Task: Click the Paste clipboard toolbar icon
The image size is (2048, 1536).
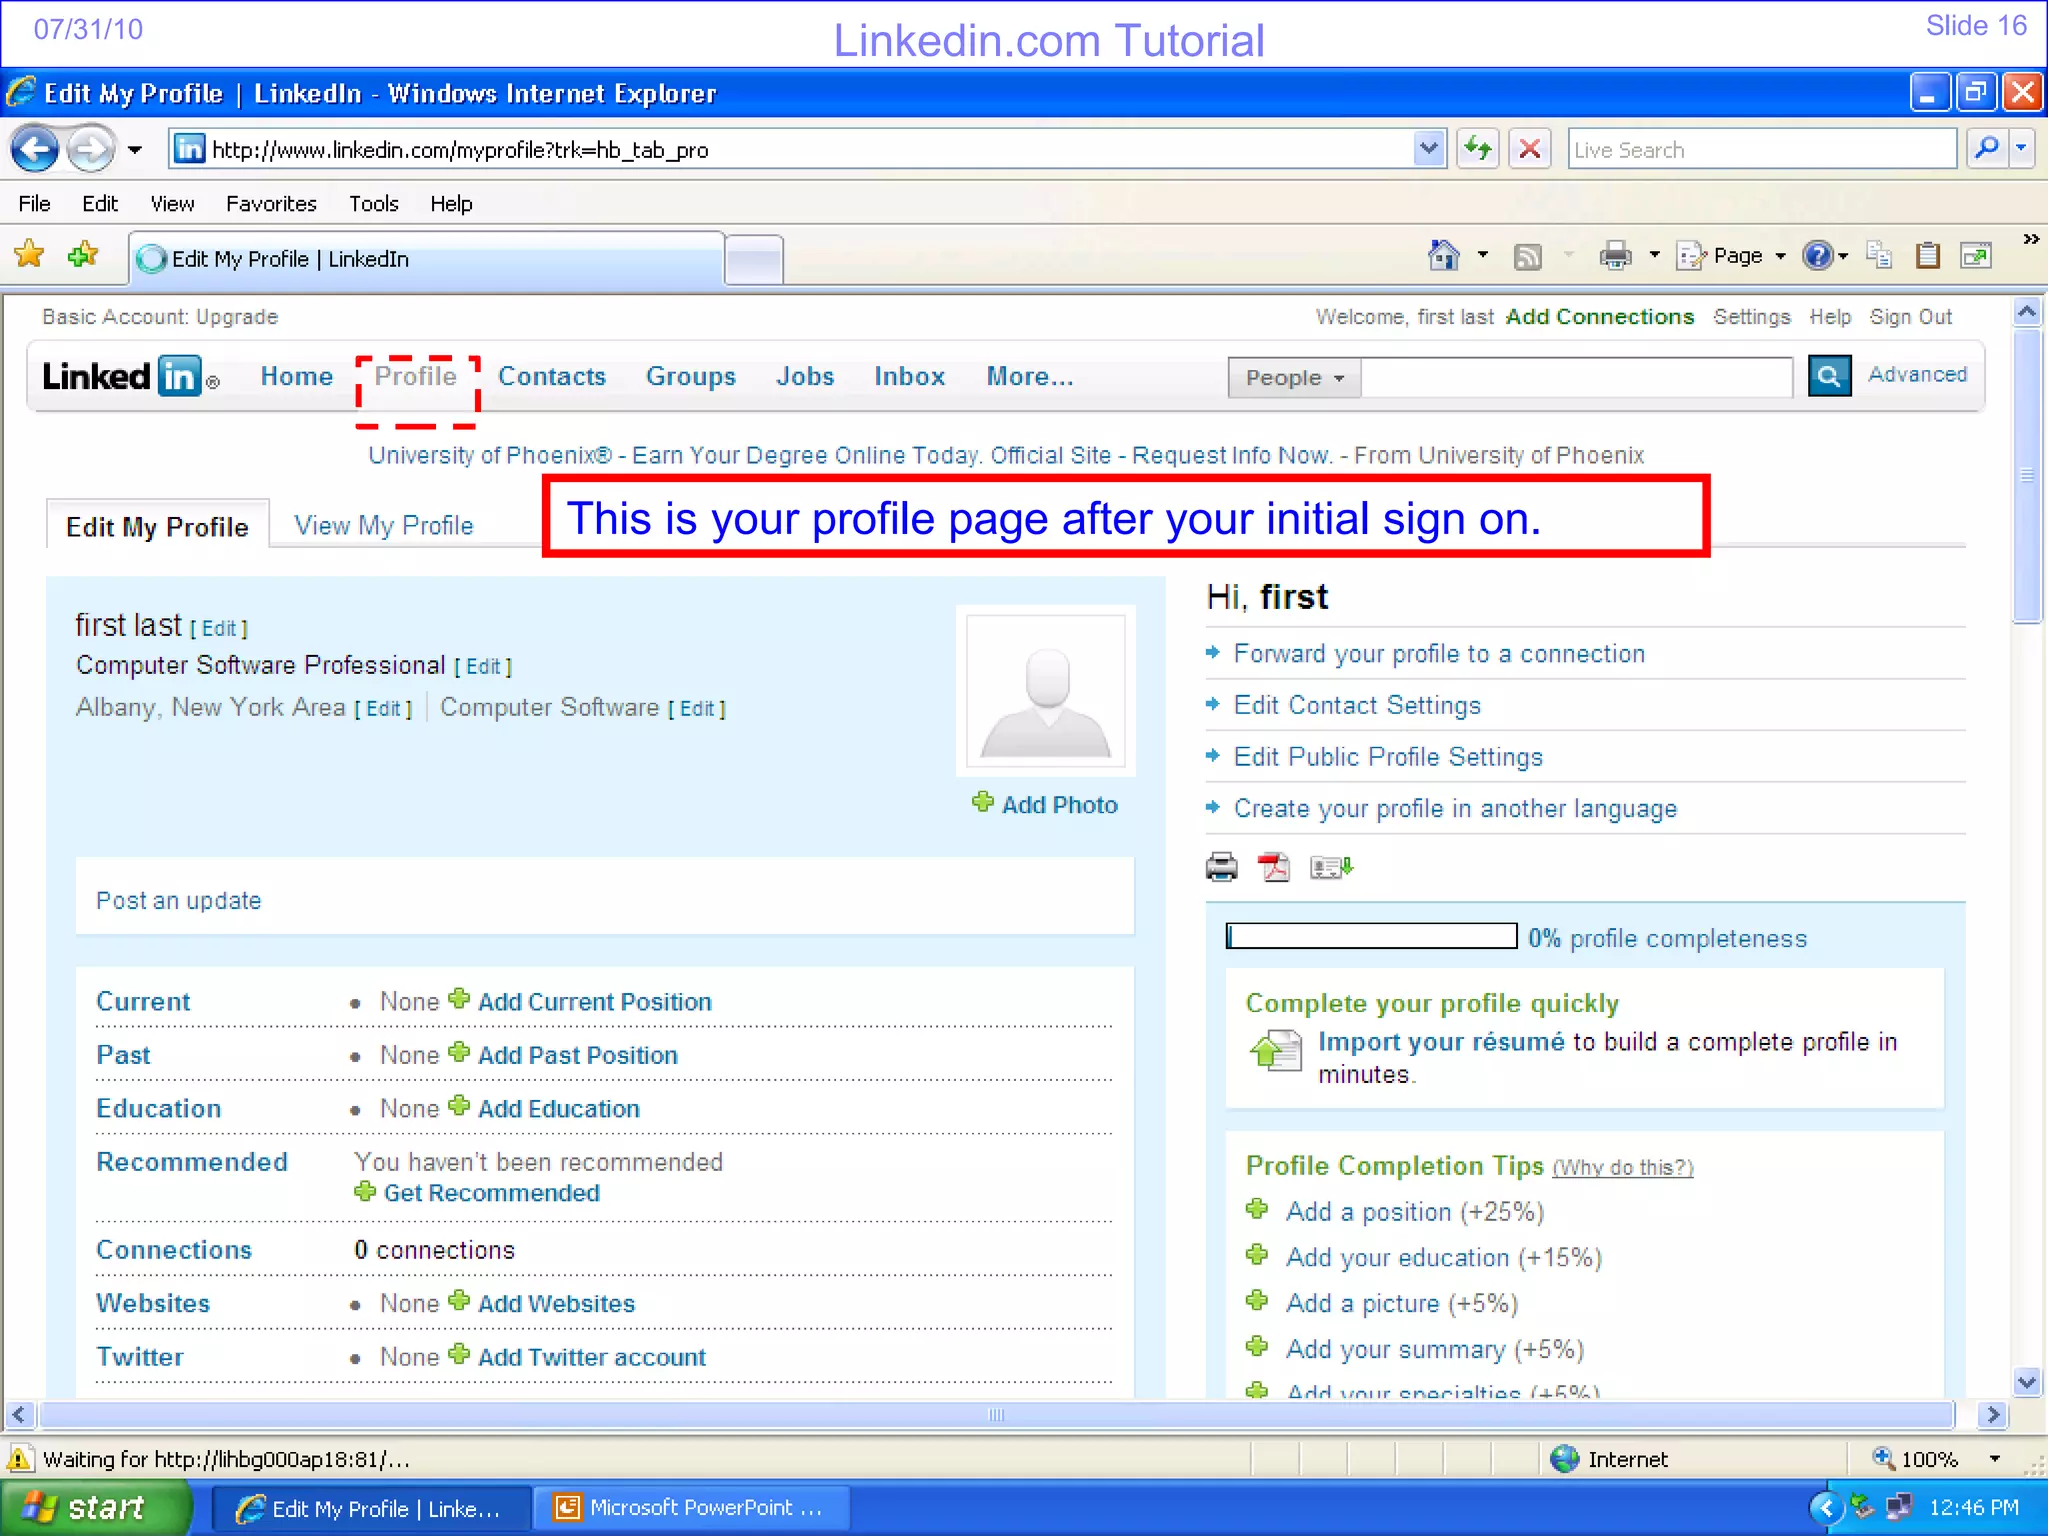Action: pos(1927,256)
